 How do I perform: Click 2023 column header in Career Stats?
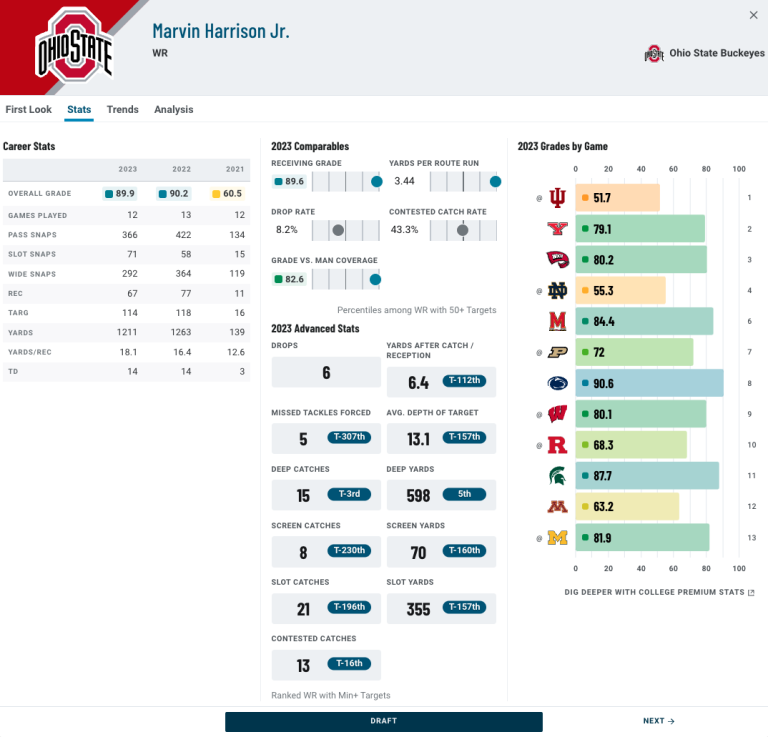tap(128, 169)
